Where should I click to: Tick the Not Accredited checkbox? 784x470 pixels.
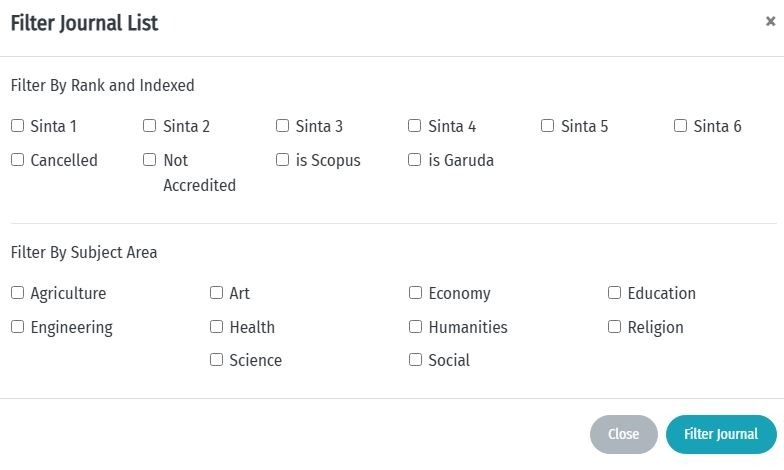(150, 160)
